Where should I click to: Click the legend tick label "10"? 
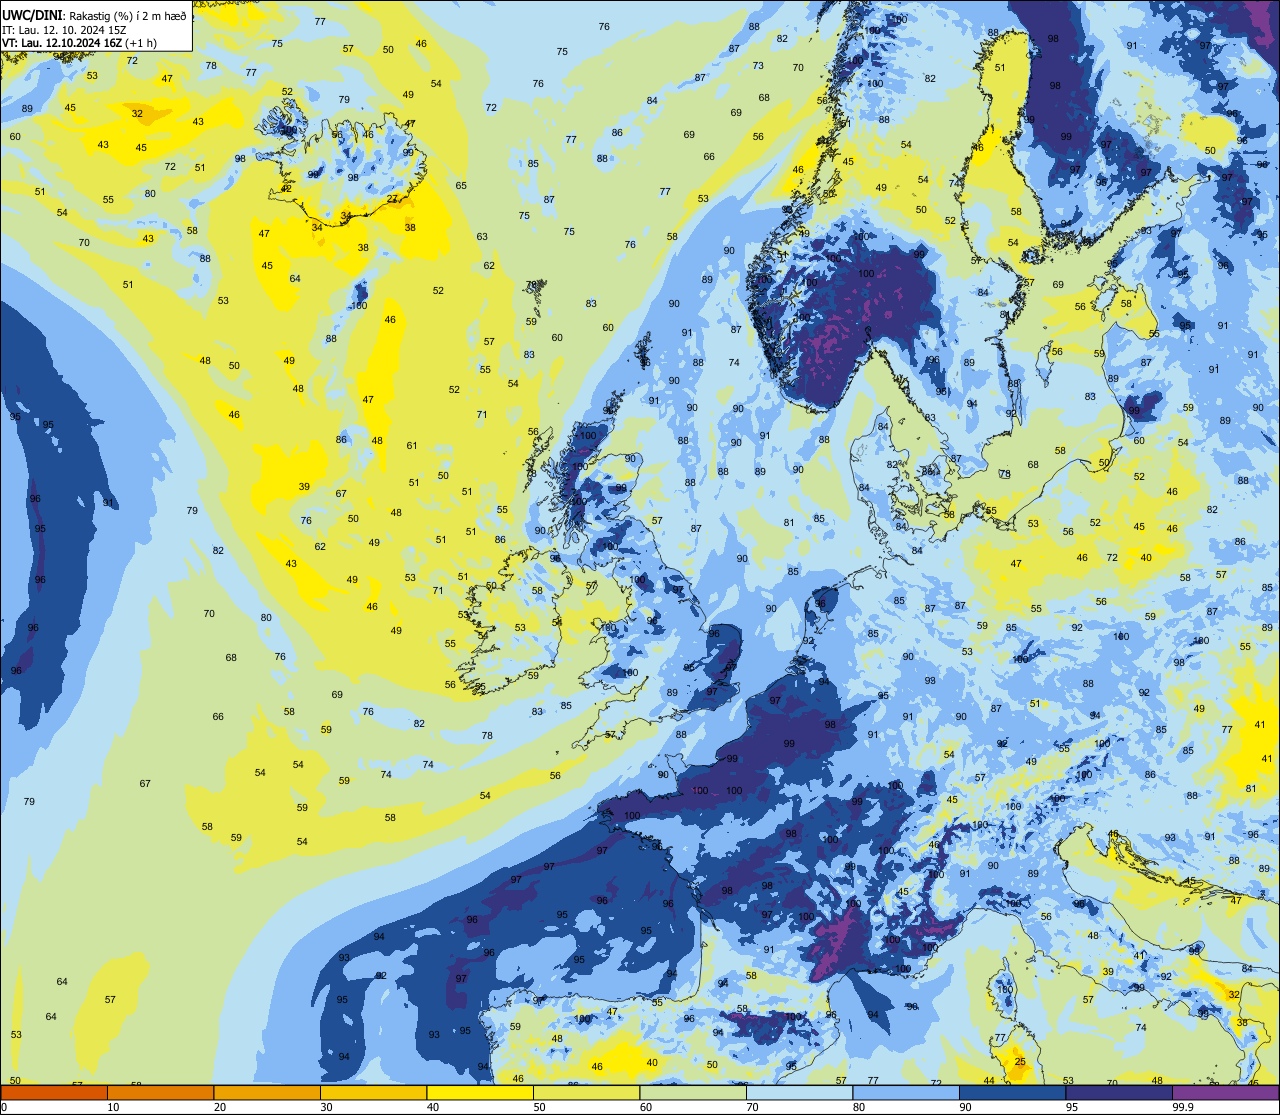tap(114, 1106)
